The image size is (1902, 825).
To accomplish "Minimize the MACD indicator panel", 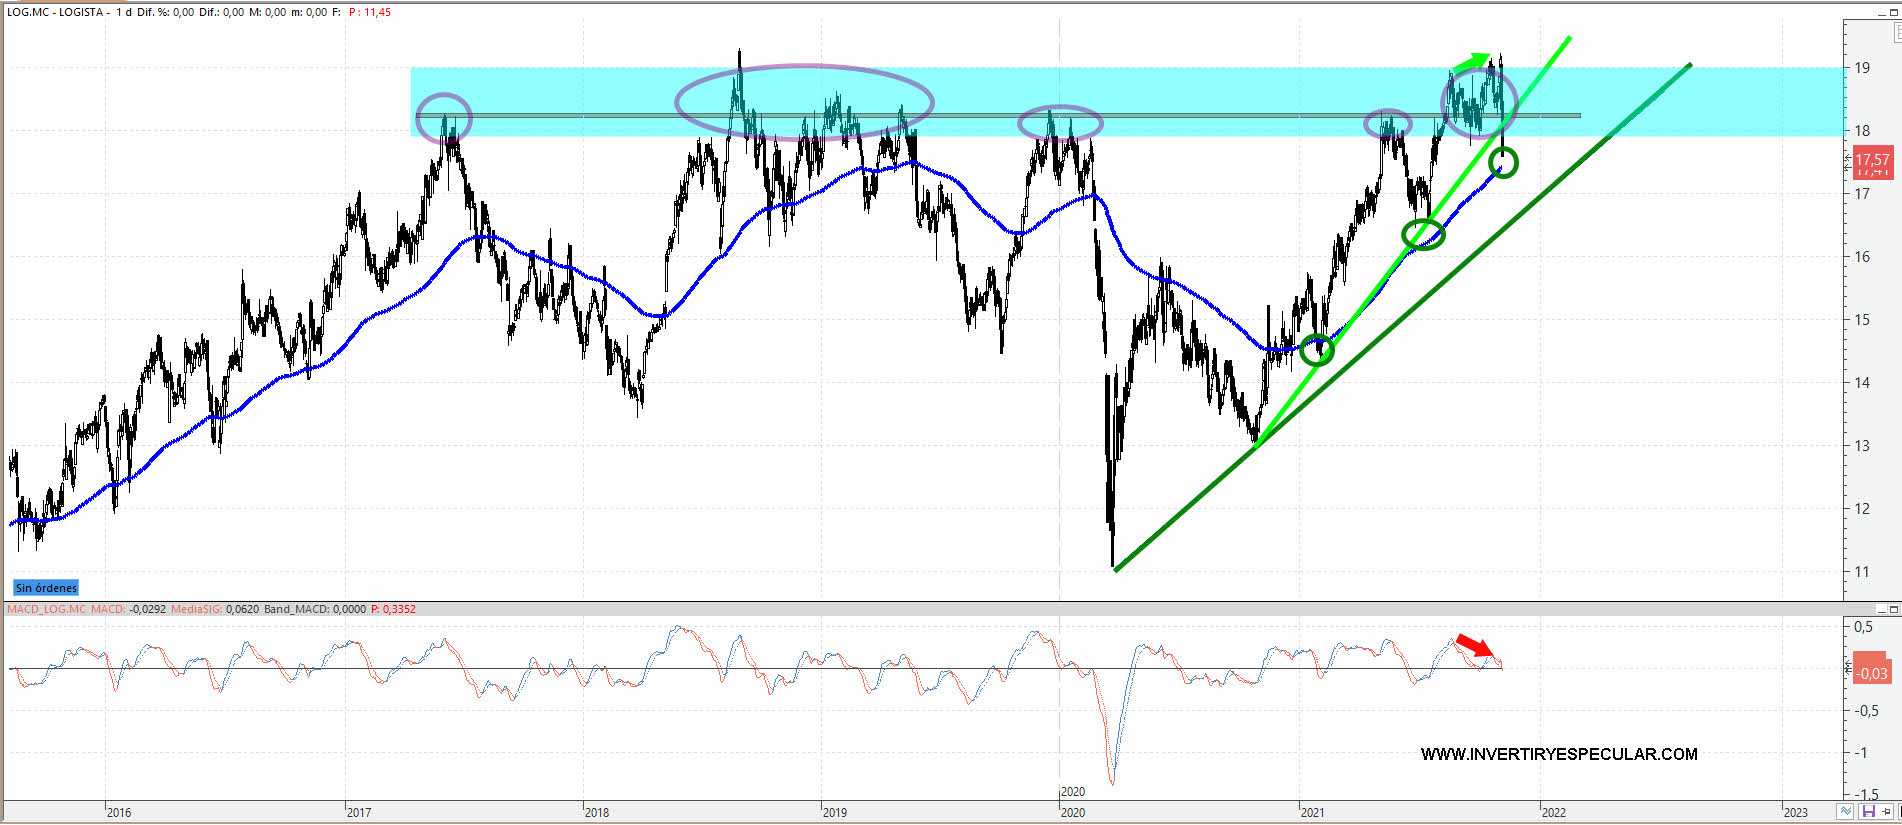I will (1881, 609).
